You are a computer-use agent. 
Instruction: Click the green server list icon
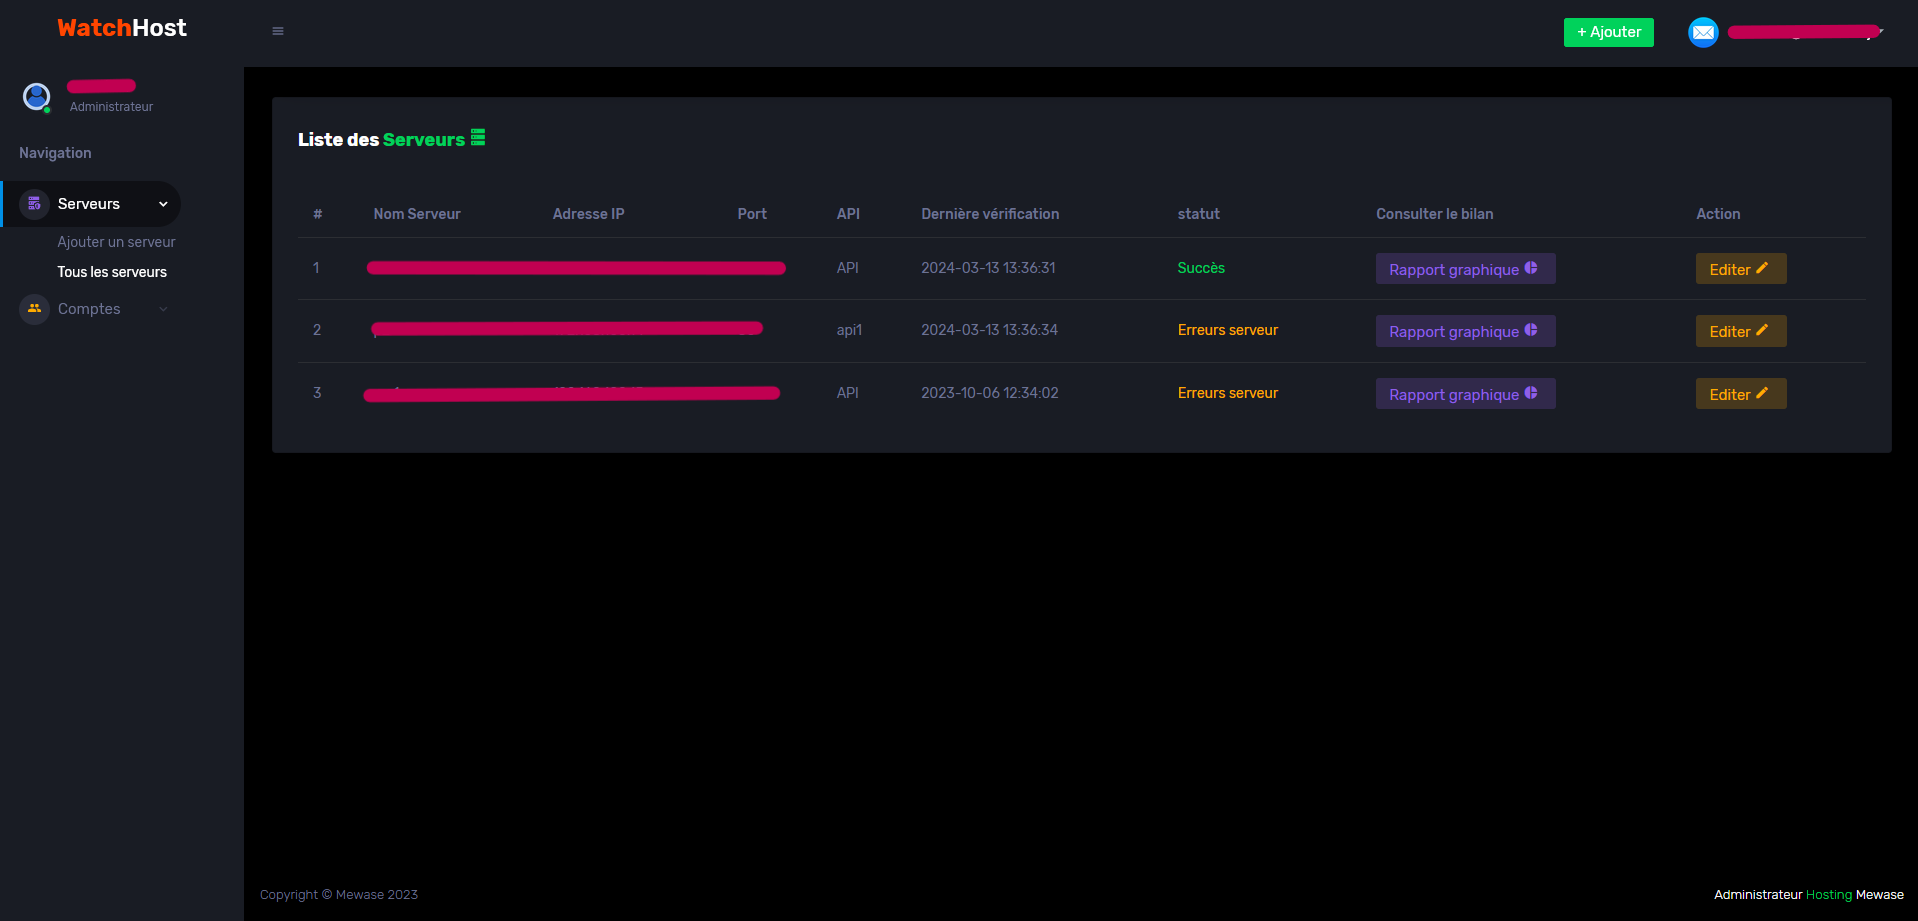478,138
